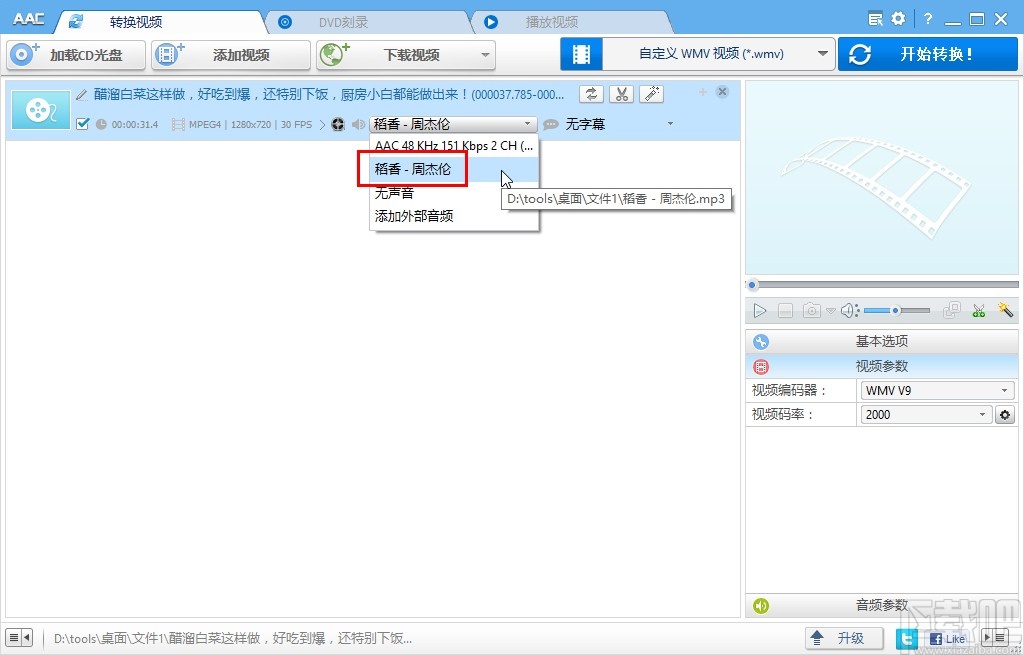Viewport: 1024px width, 655px height.
Task: Click the magic wand edit icon near the title
Action: click(651, 94)
